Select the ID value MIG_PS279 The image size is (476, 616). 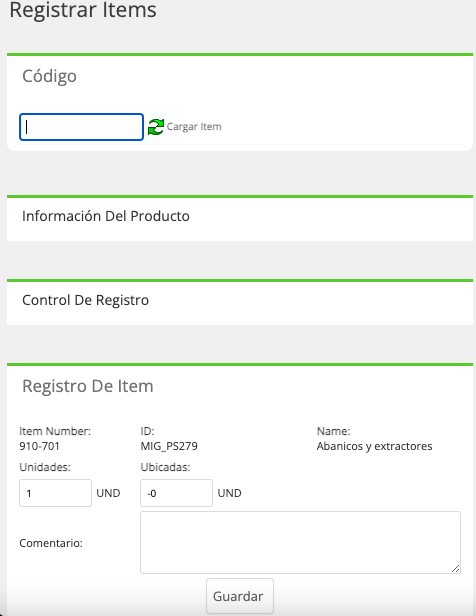click(x=169, y=446)
